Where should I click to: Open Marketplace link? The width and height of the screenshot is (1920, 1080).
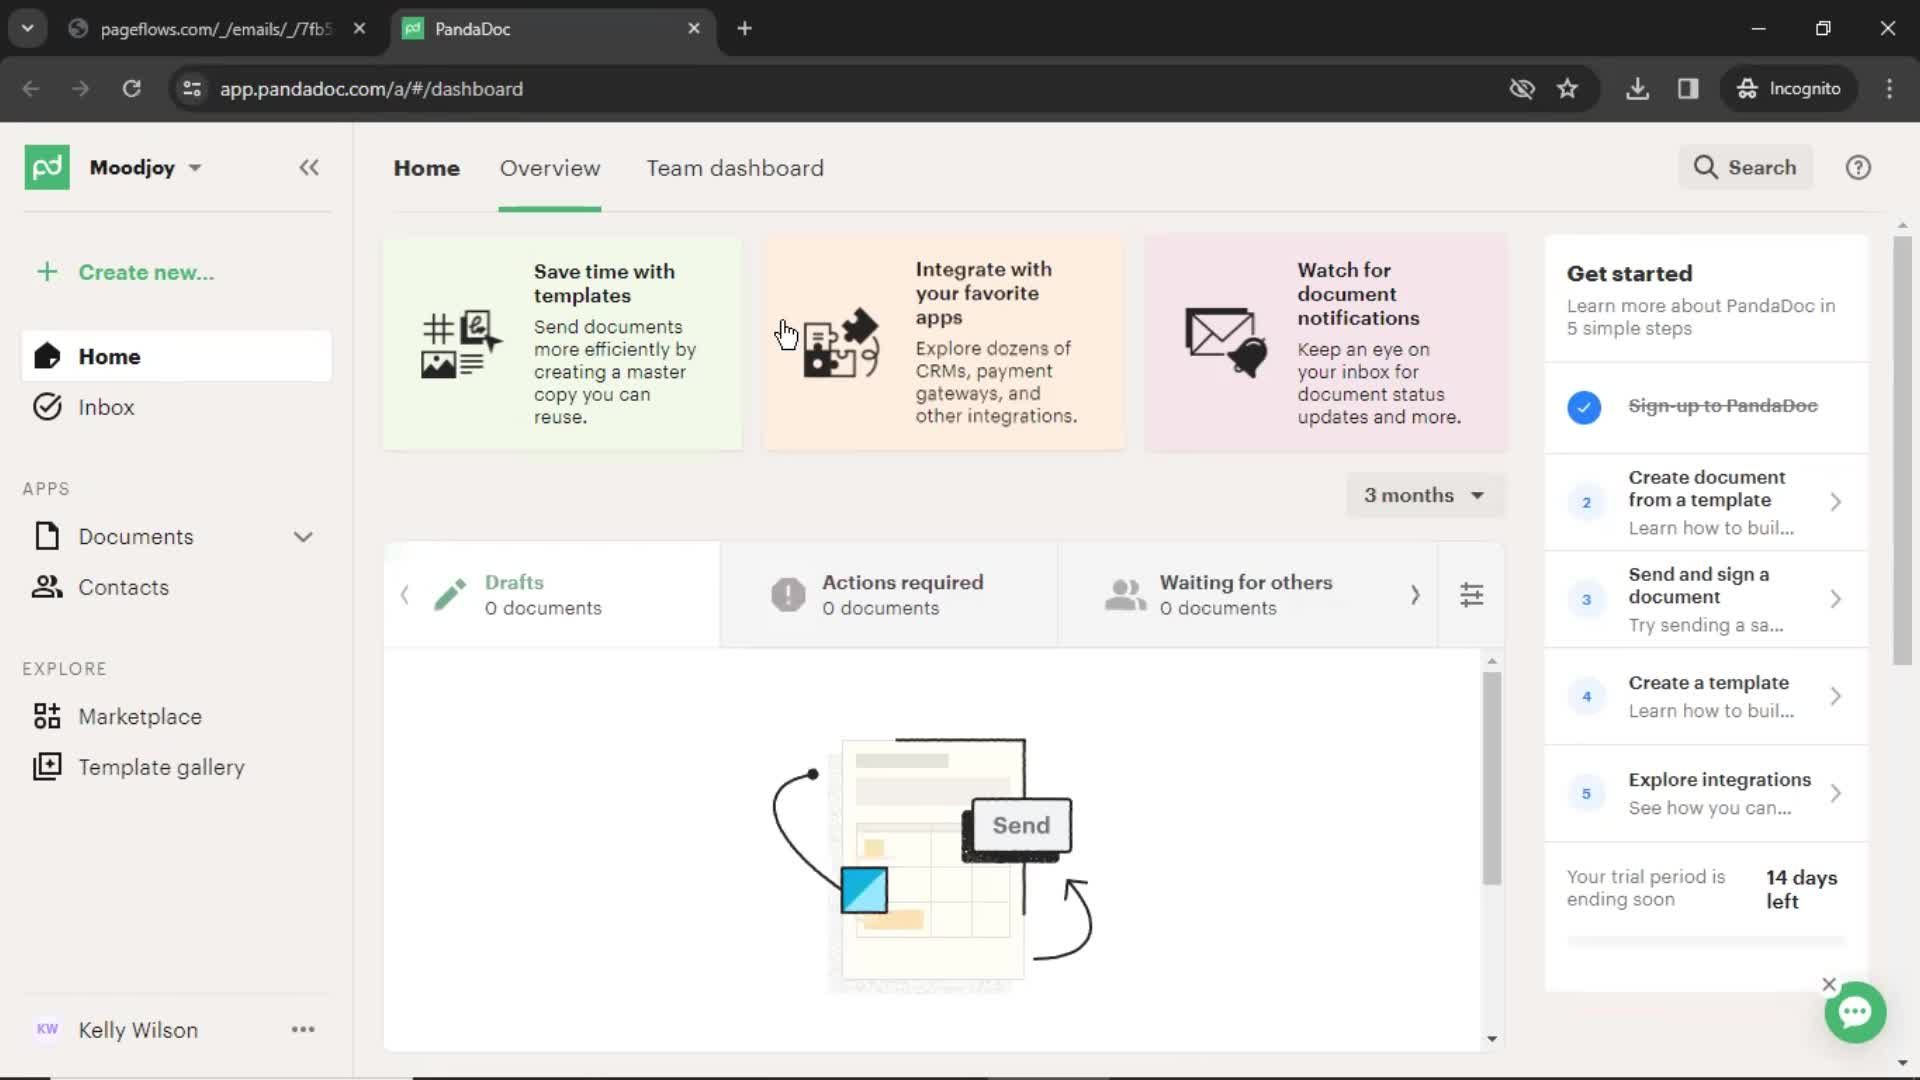(x=176, y=716)
